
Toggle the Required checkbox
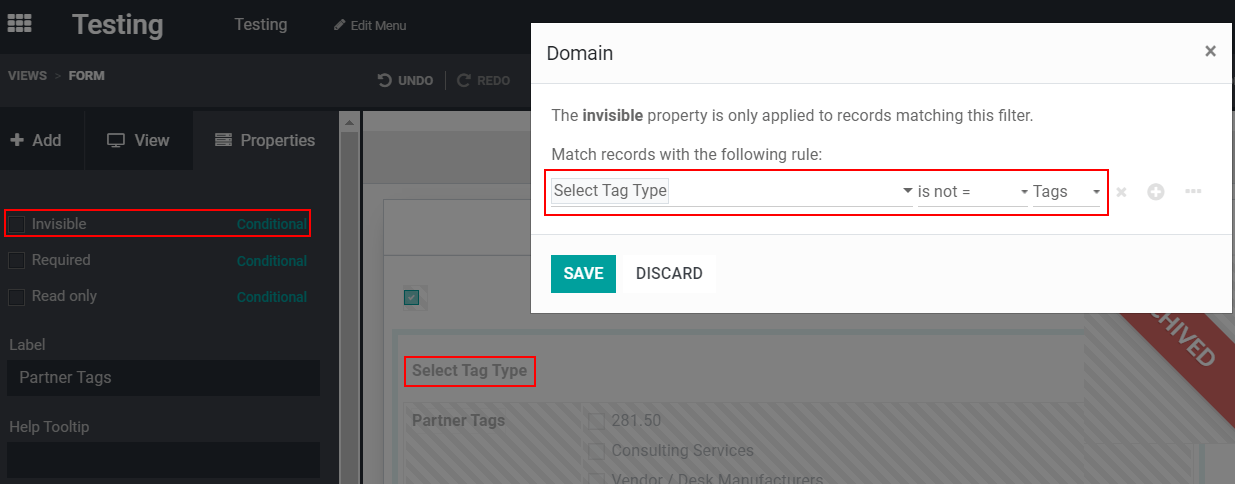tap(16, 261)
